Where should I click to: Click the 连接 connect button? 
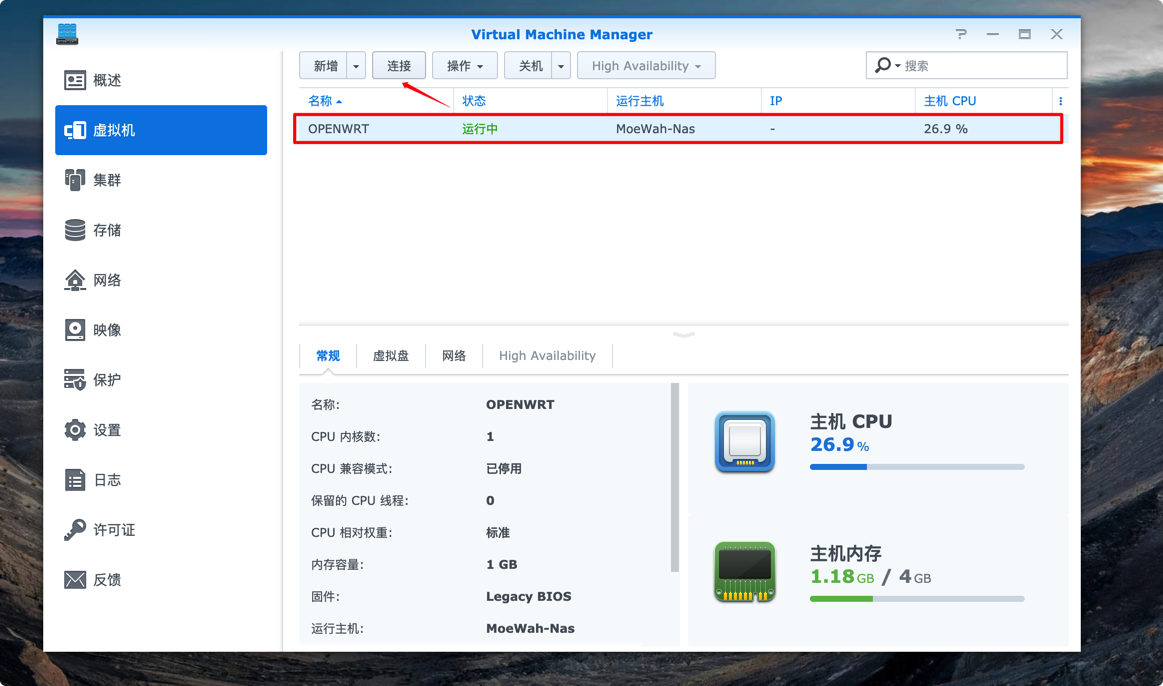[x=399, y=65]
